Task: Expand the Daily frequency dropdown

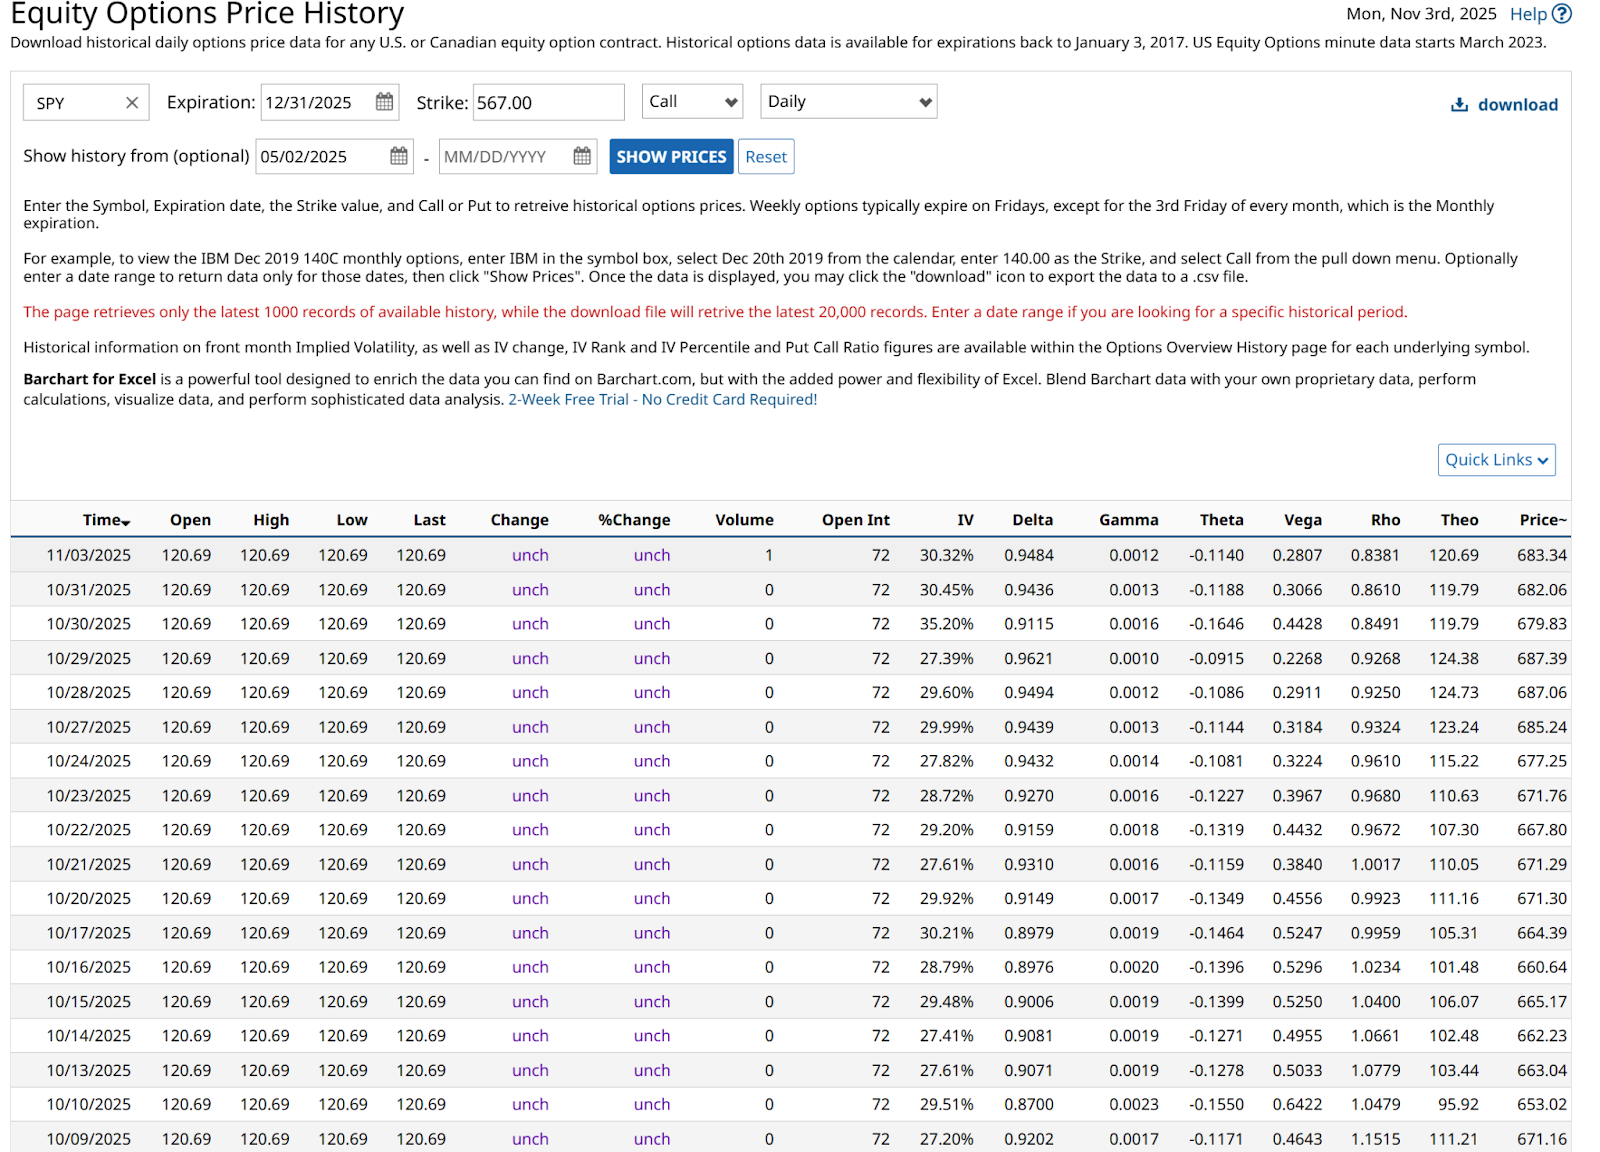Action: tap(848, 102)
